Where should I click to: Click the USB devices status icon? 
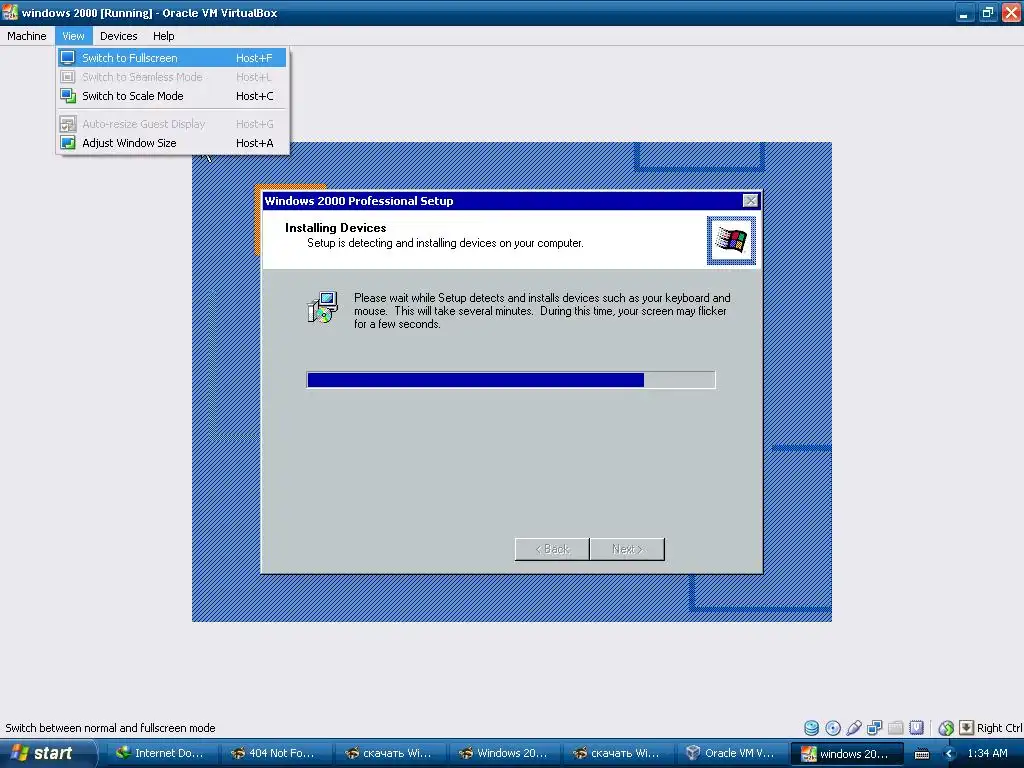tap(854, 728)
